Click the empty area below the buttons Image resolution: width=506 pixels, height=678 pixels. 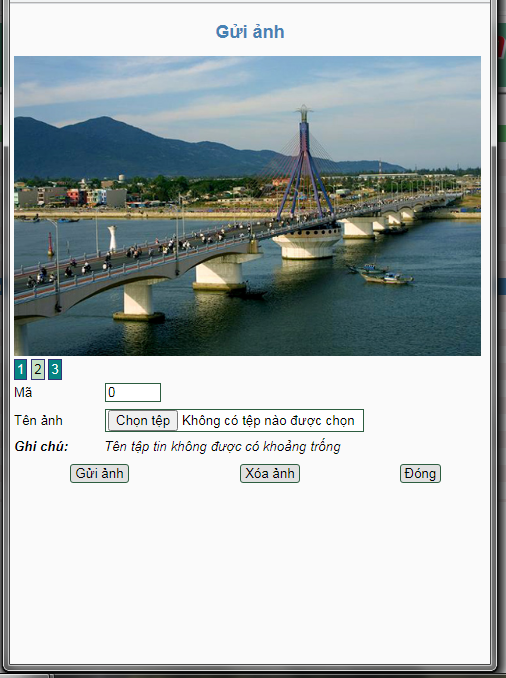point(250,571)
